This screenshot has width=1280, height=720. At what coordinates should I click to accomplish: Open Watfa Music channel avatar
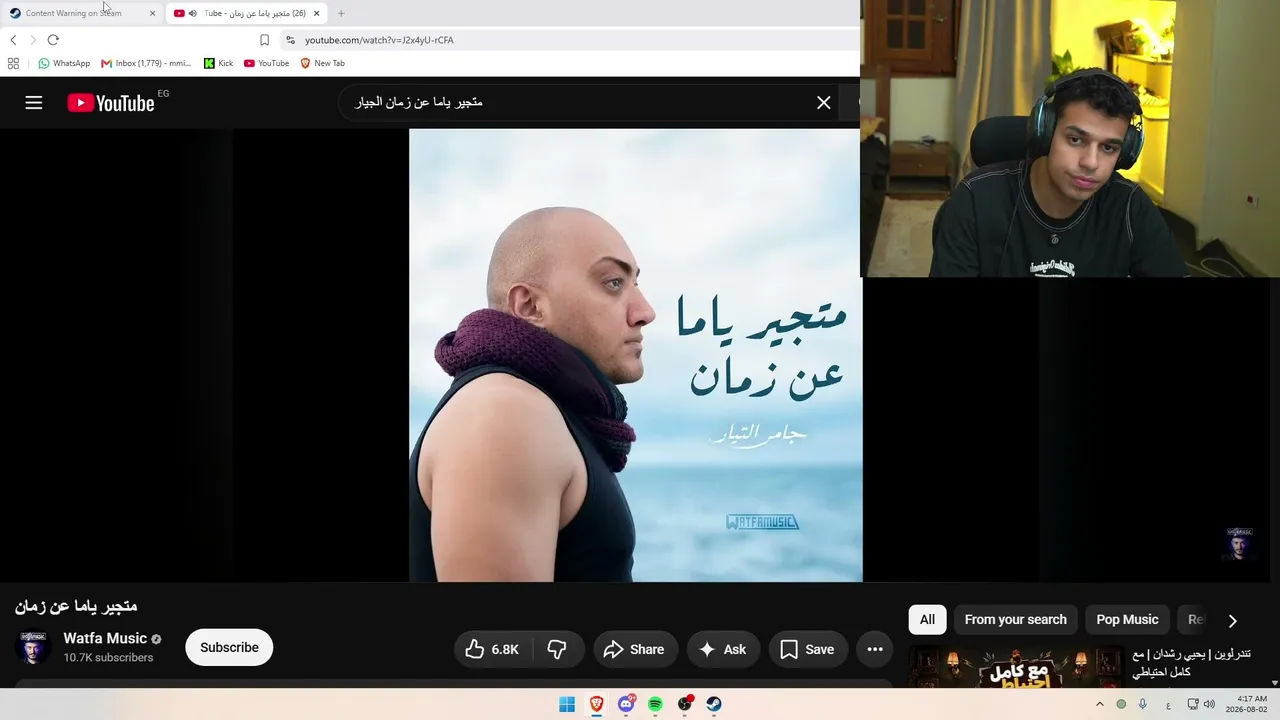click(34, 647)
